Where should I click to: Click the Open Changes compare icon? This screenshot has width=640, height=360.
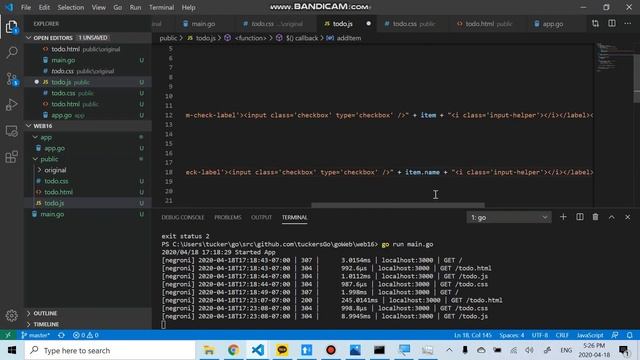coord(596,24)
